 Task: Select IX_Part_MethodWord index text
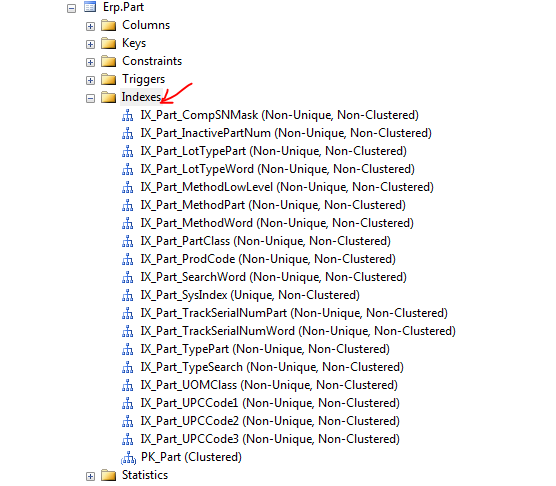coord(277,223)
